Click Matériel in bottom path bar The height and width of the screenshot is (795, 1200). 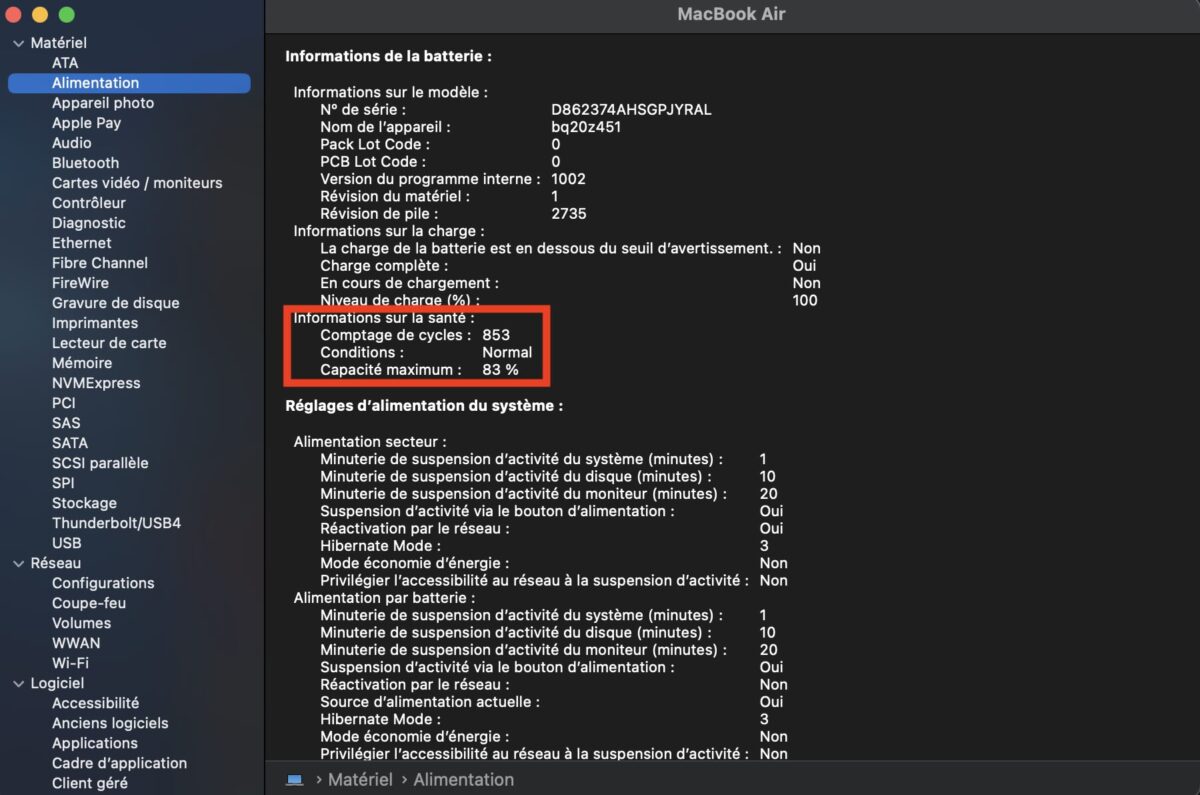360,779
